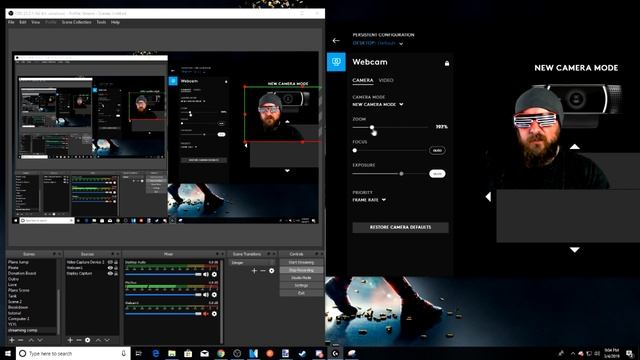The width and height of the screenshot is (640, 360).
Task: Toggle auto focus button
Action: (x=437, y=150)
